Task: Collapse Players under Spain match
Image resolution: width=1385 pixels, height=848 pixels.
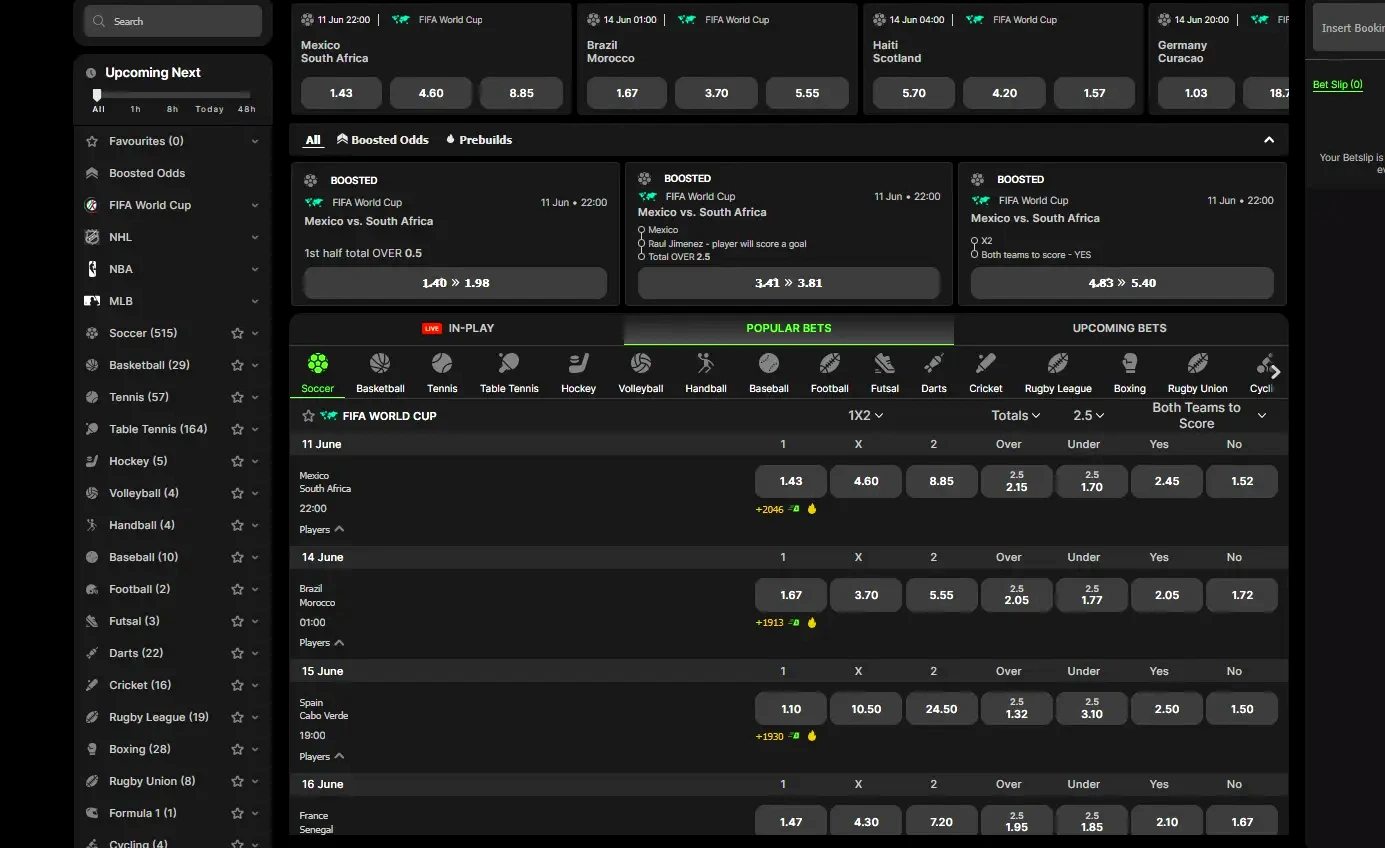Action: 322,757
